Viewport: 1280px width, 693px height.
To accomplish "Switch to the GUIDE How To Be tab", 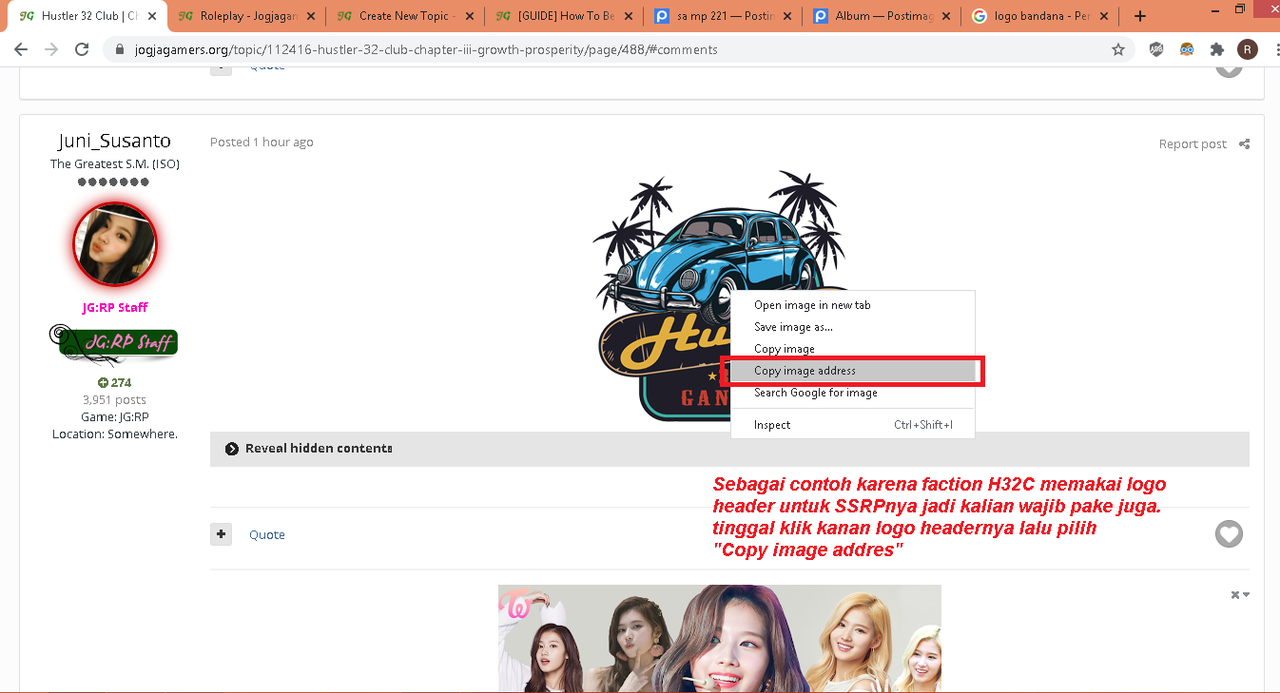I will click(x=565, y=16).
